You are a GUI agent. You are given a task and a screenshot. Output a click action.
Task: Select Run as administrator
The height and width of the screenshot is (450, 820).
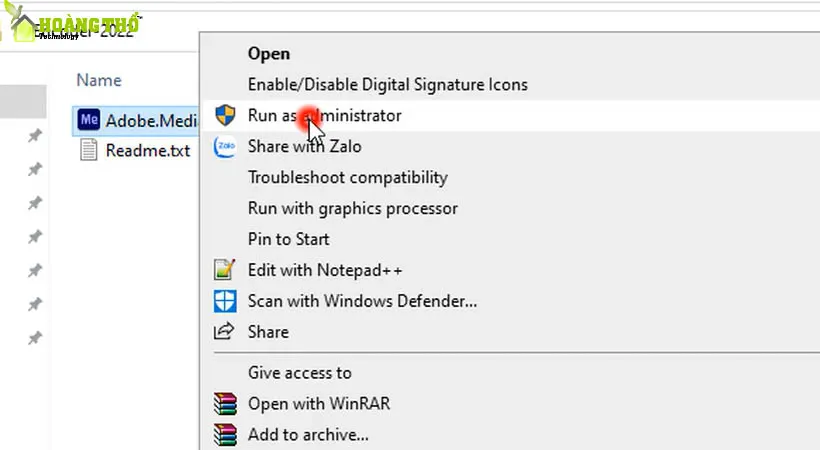[324, 115]
